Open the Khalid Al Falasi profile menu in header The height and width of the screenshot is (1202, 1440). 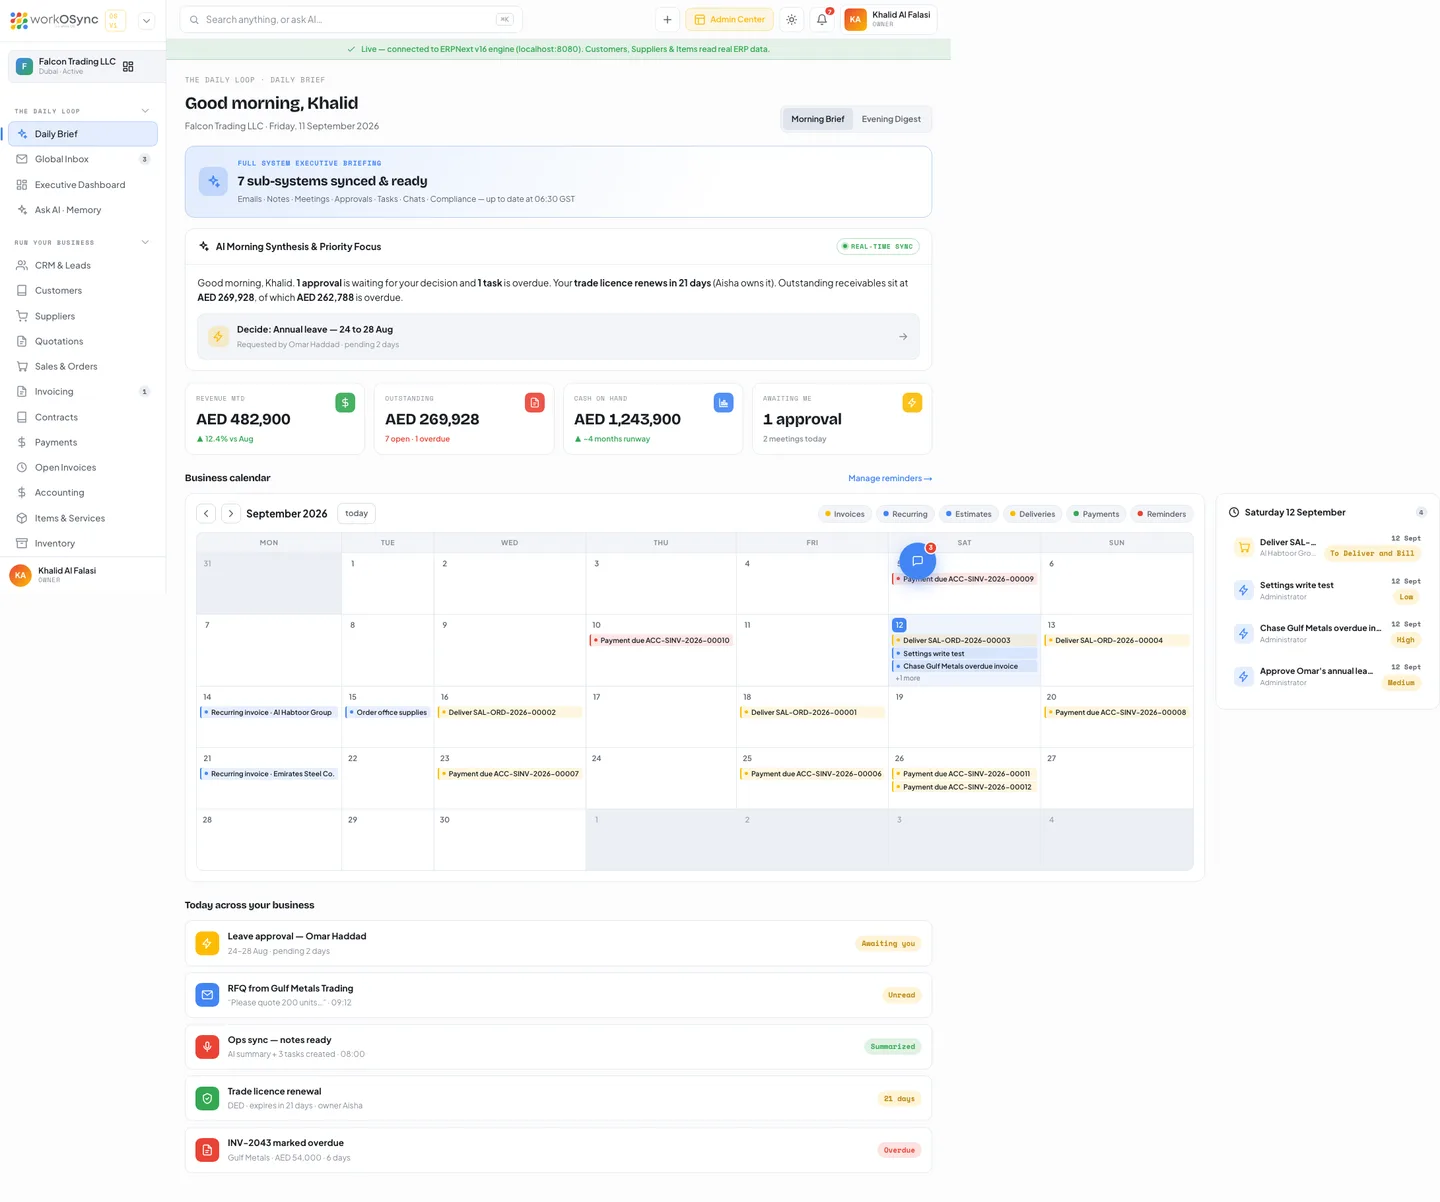pos(889,19)
